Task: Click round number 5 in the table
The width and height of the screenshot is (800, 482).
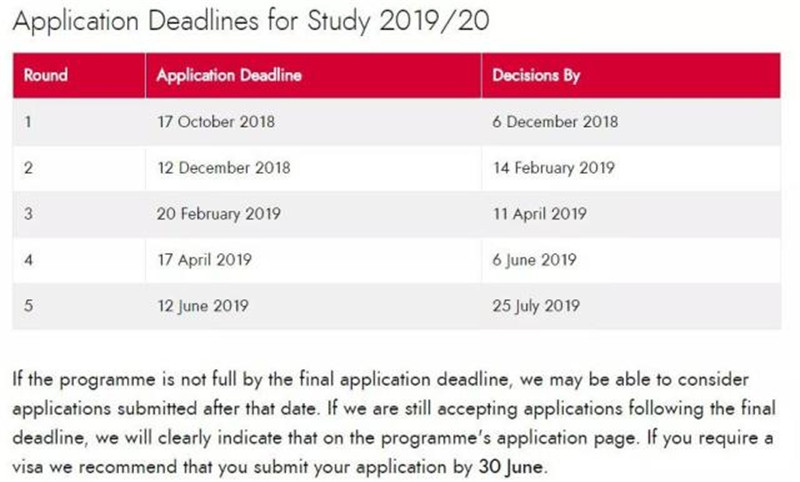Action: [28, 306]
